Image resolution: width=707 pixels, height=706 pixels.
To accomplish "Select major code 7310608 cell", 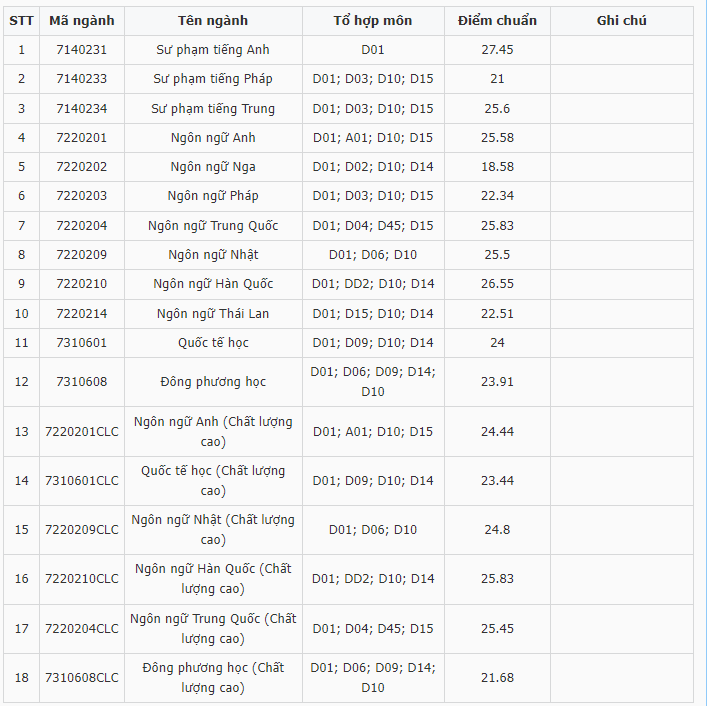I will pos(82,382).
